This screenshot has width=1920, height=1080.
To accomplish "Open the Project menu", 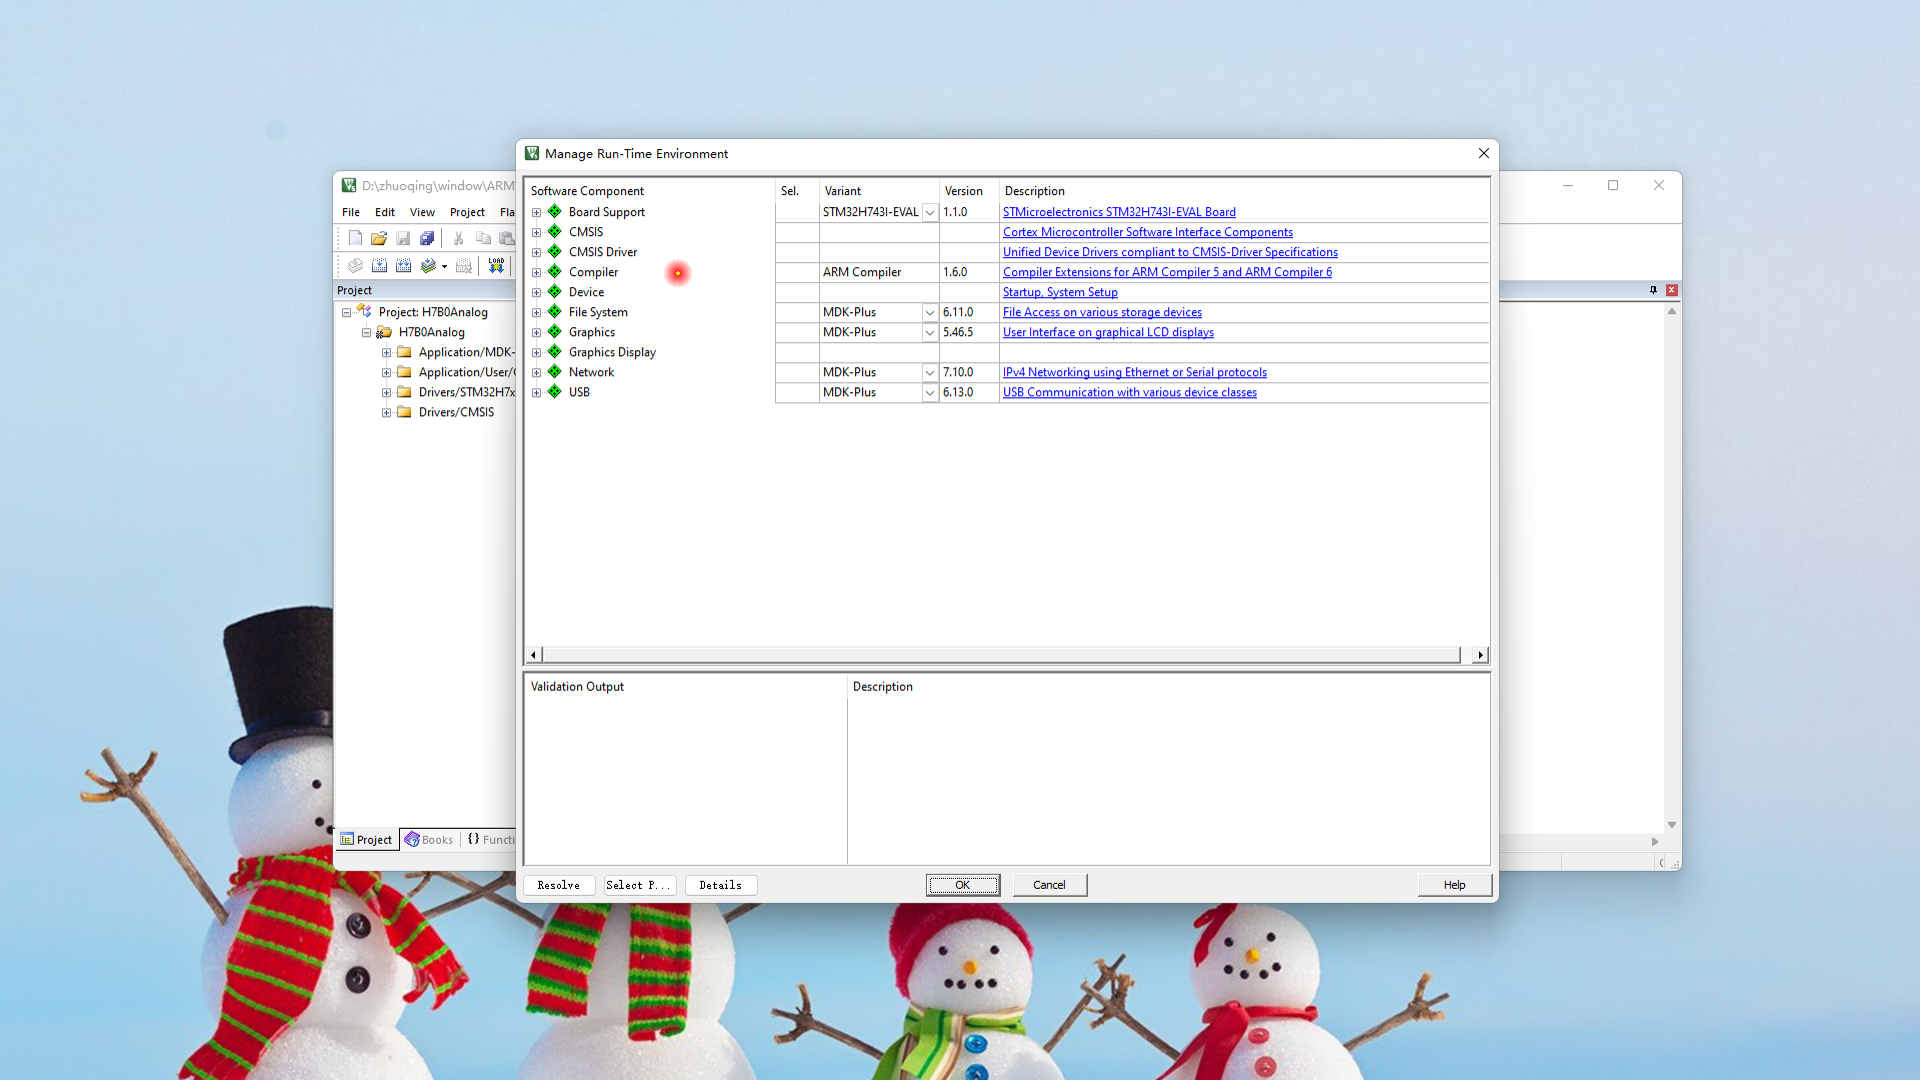I will (467, 212).
